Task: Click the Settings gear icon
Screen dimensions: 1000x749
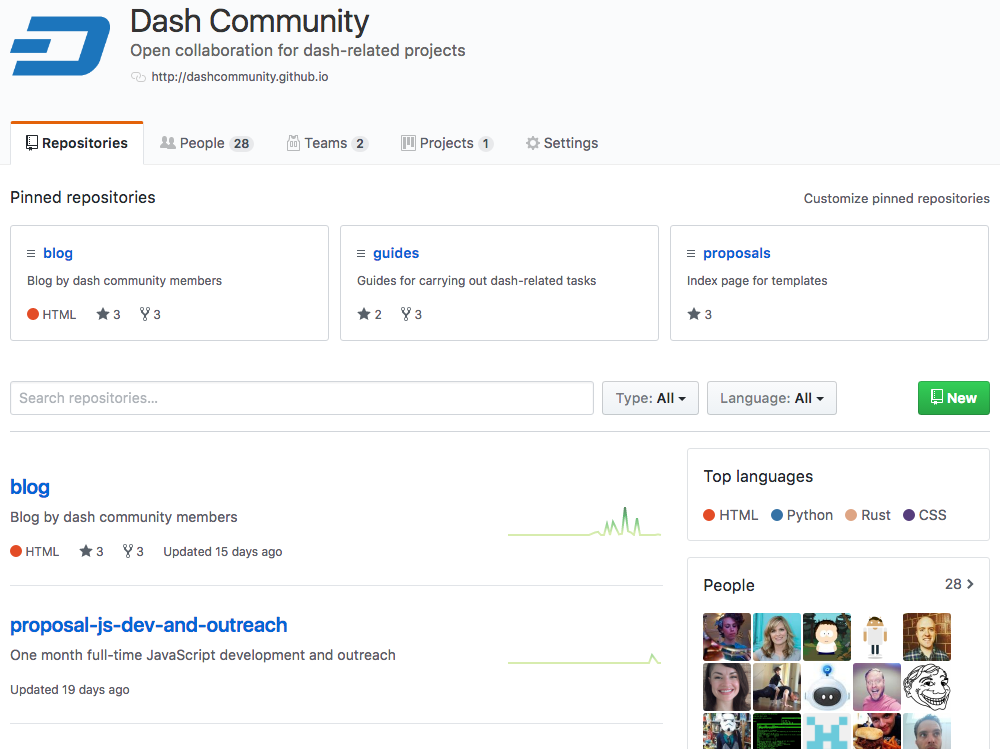Action: (533, 143)
